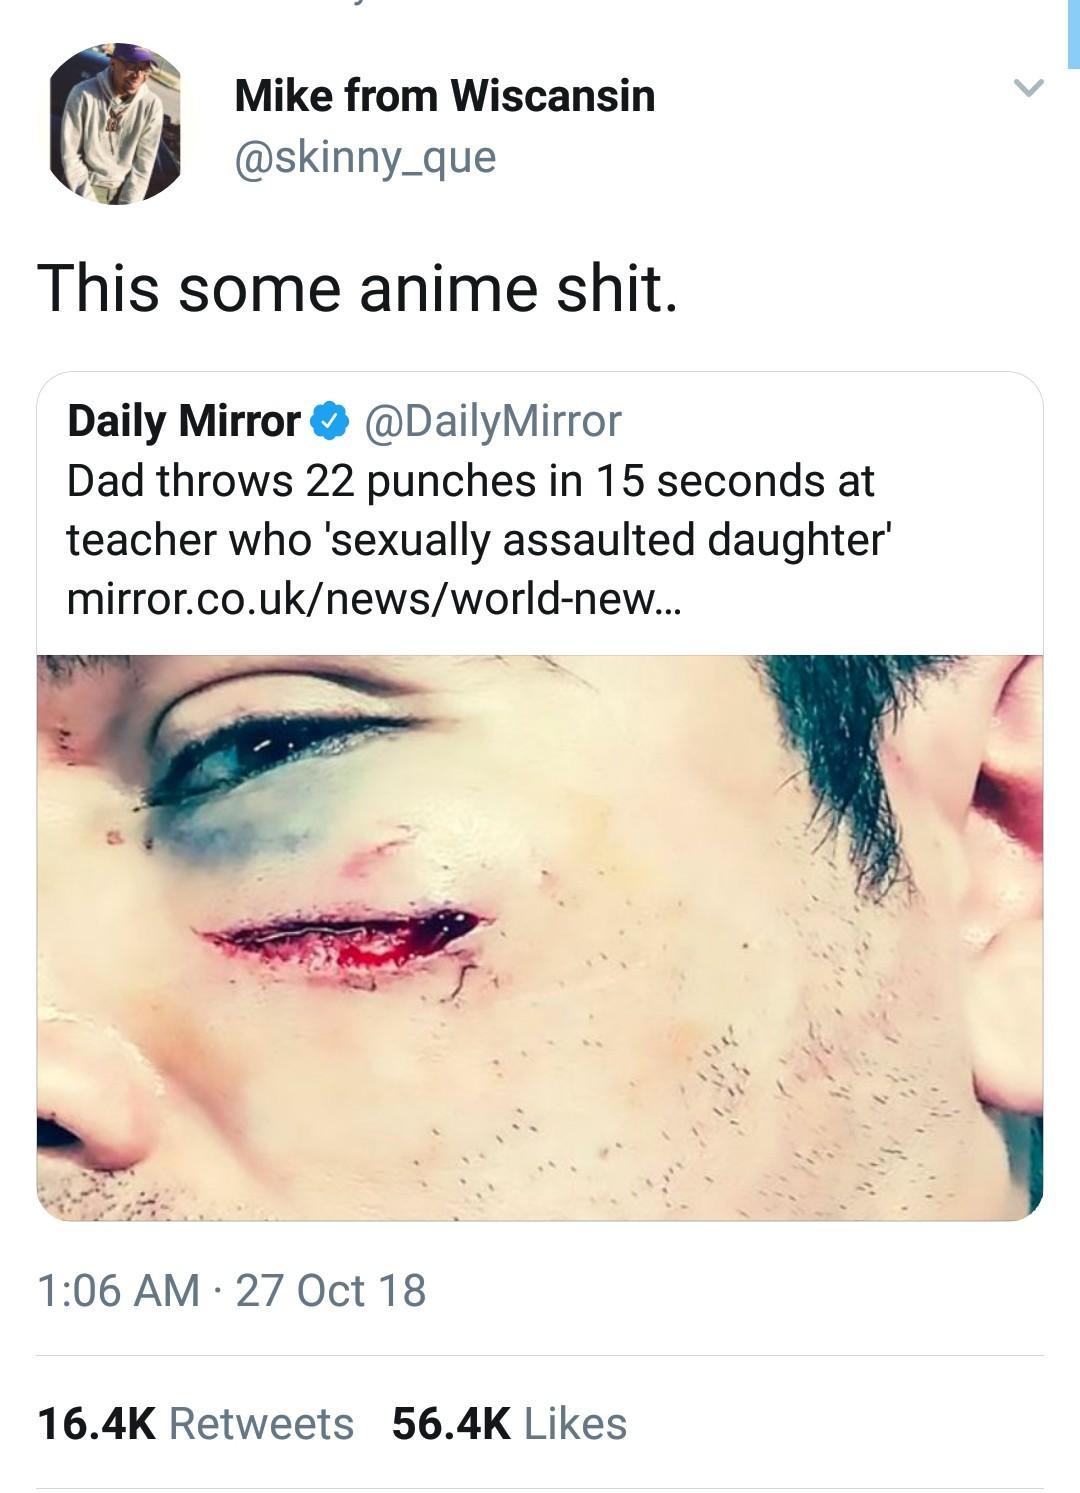1080x1493 pixels.
Task: Open the tweet options chevron menu
Action: pos(1028,89)
